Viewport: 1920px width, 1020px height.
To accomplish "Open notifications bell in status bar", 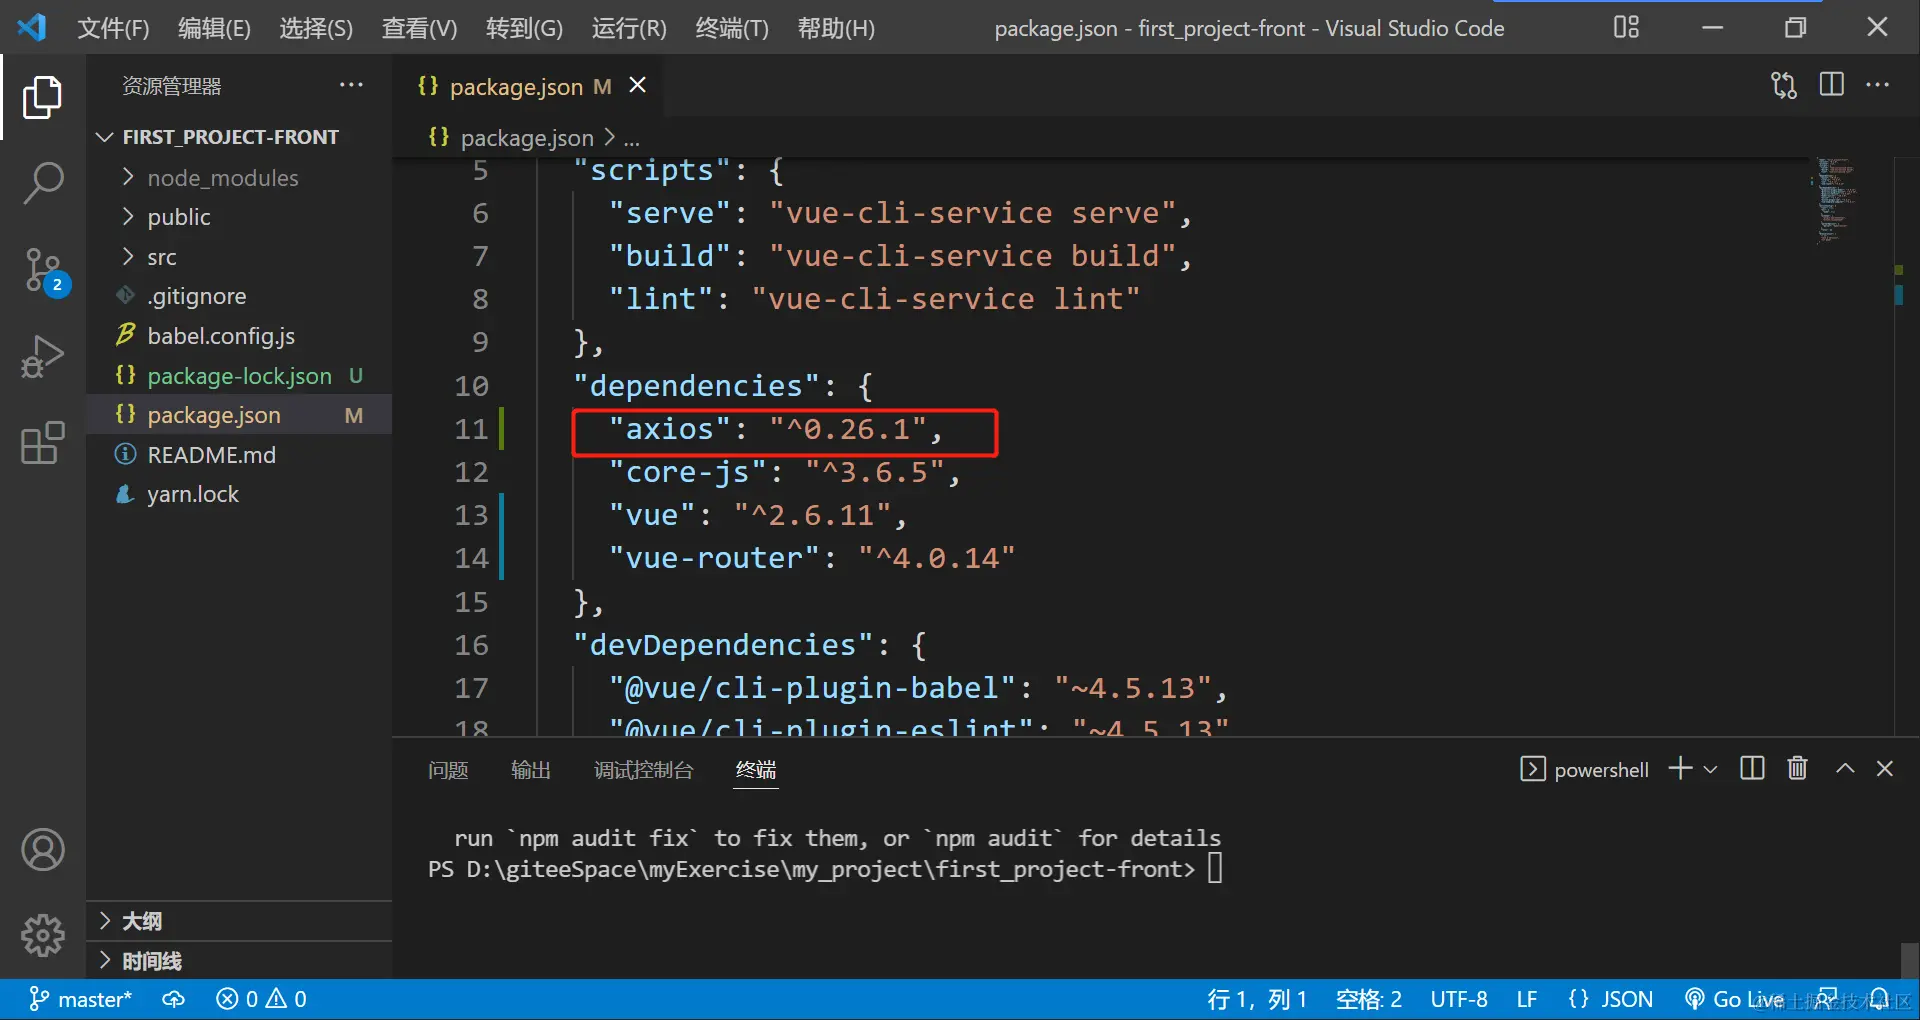I will [1879, 999].
